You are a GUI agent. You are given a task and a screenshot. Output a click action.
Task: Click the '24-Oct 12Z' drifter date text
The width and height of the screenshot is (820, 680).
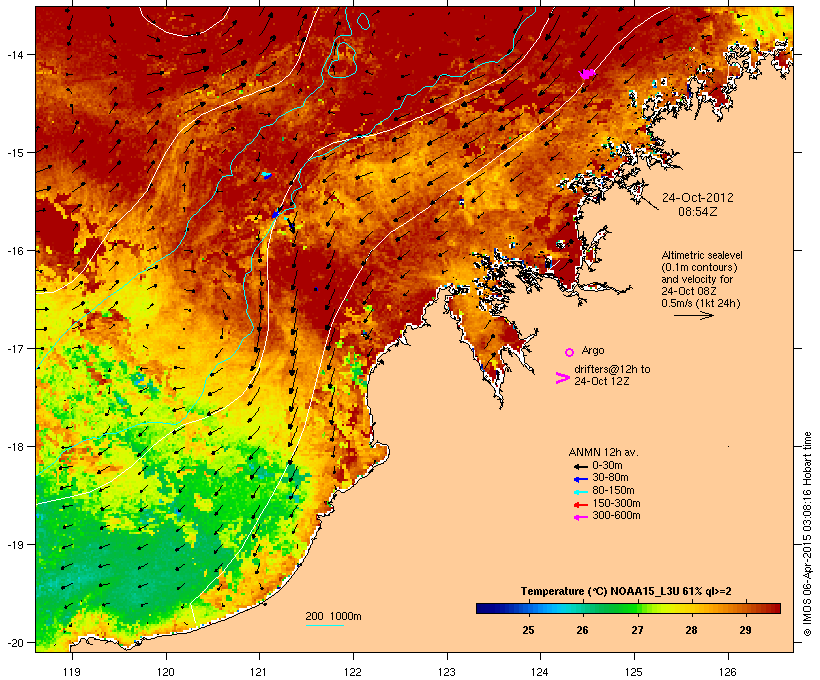(601, 381)
